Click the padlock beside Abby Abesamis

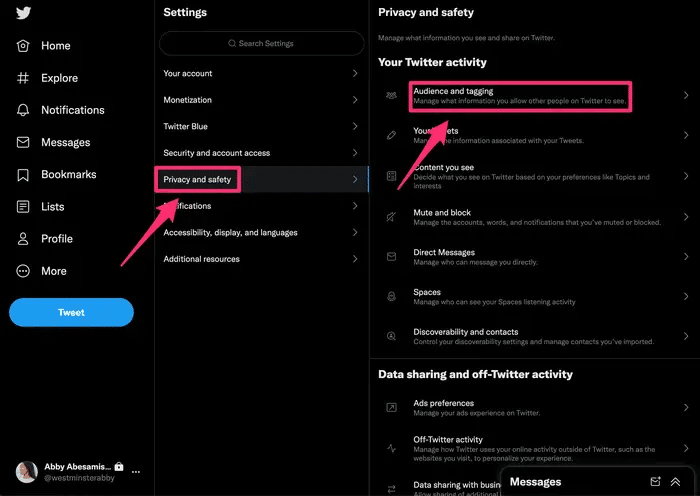tap(119, 467)
